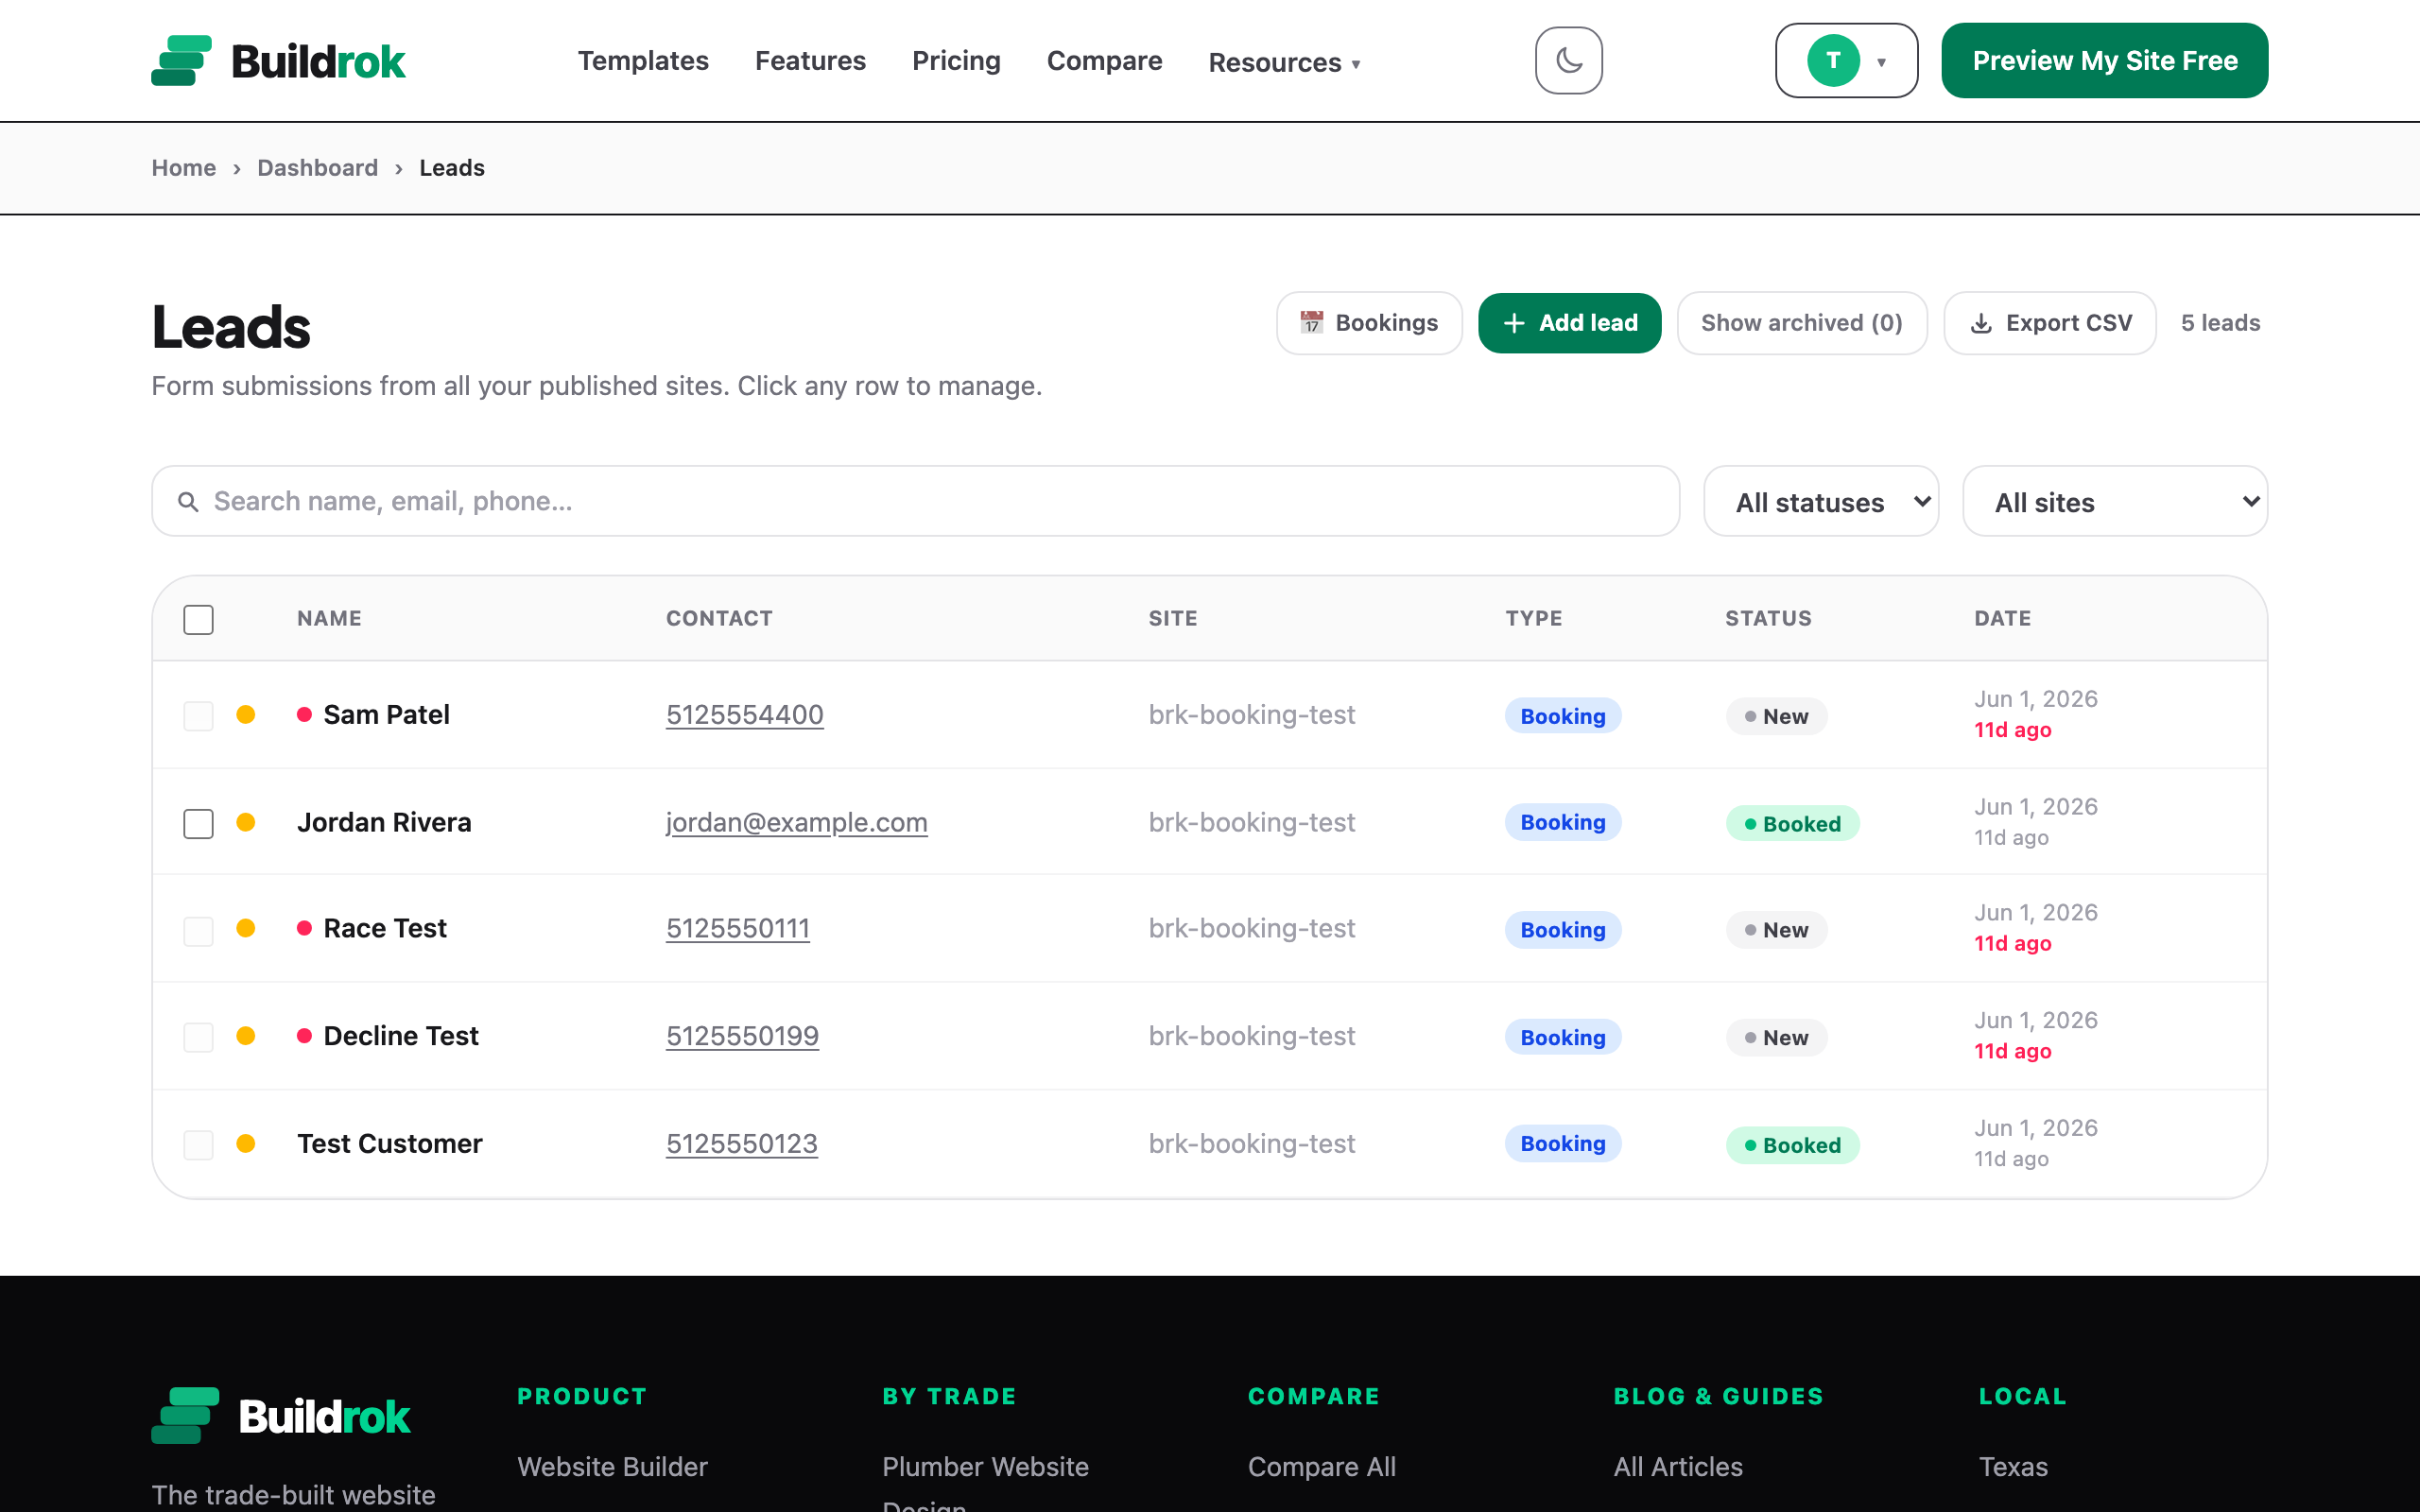The height and width of the screenshot is (1512, 2420).
Task: Click brk-booking-test site in Race Test row
Action: (x=1252, y=928)
